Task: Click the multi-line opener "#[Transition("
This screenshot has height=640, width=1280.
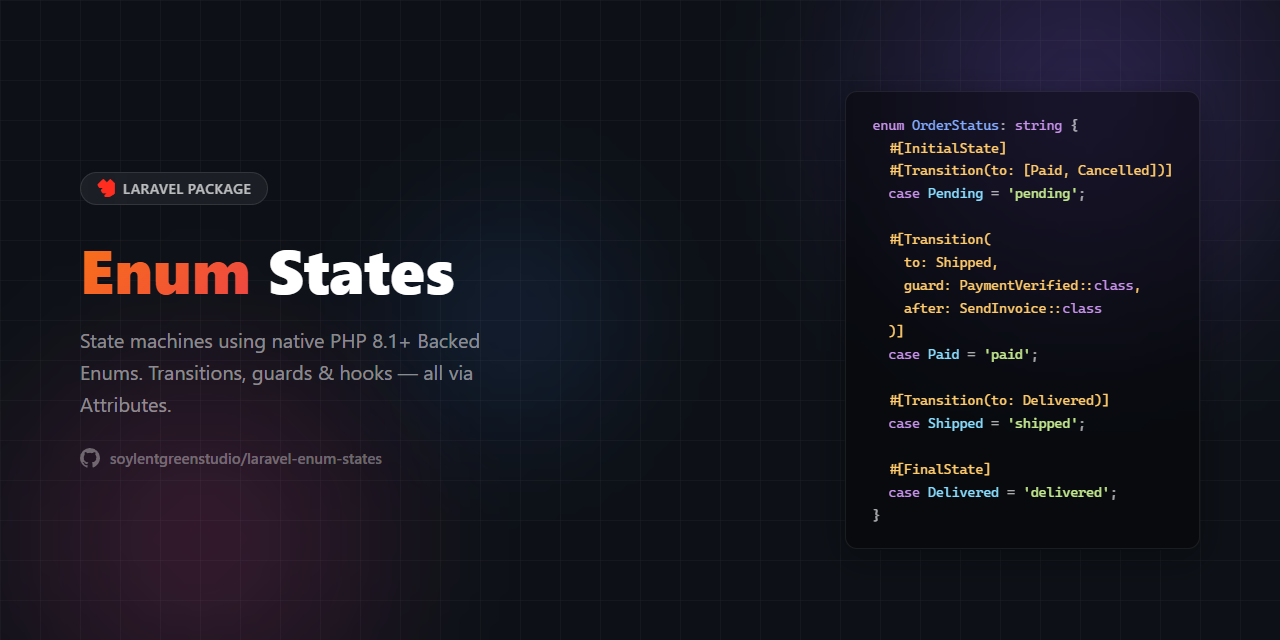Action: pyautogui.click(x=940, y=240)
